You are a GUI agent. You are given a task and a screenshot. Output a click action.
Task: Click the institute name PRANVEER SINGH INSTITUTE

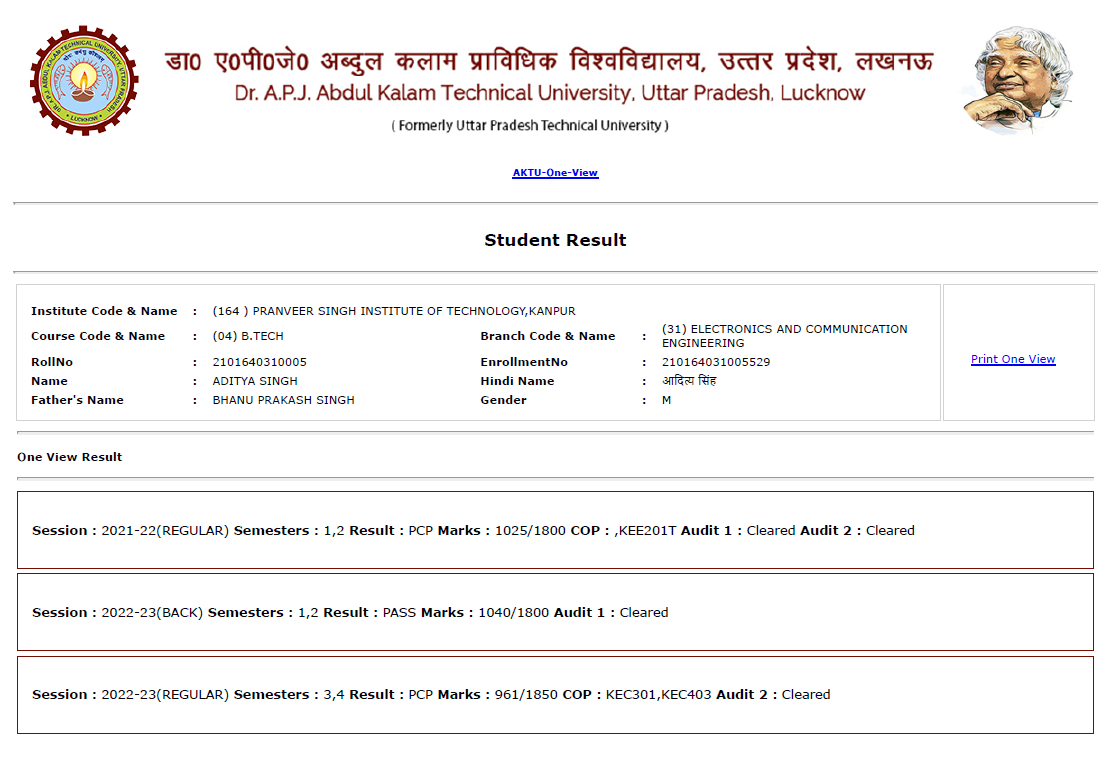(394, 311)
